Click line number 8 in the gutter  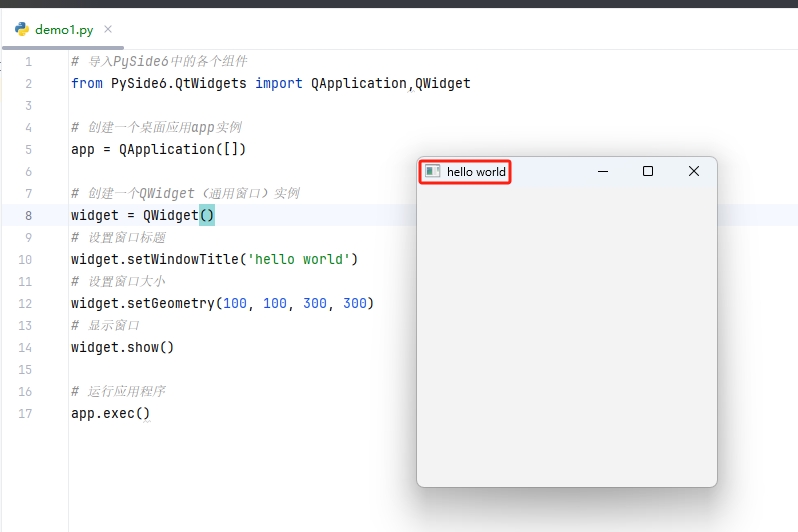28,216
